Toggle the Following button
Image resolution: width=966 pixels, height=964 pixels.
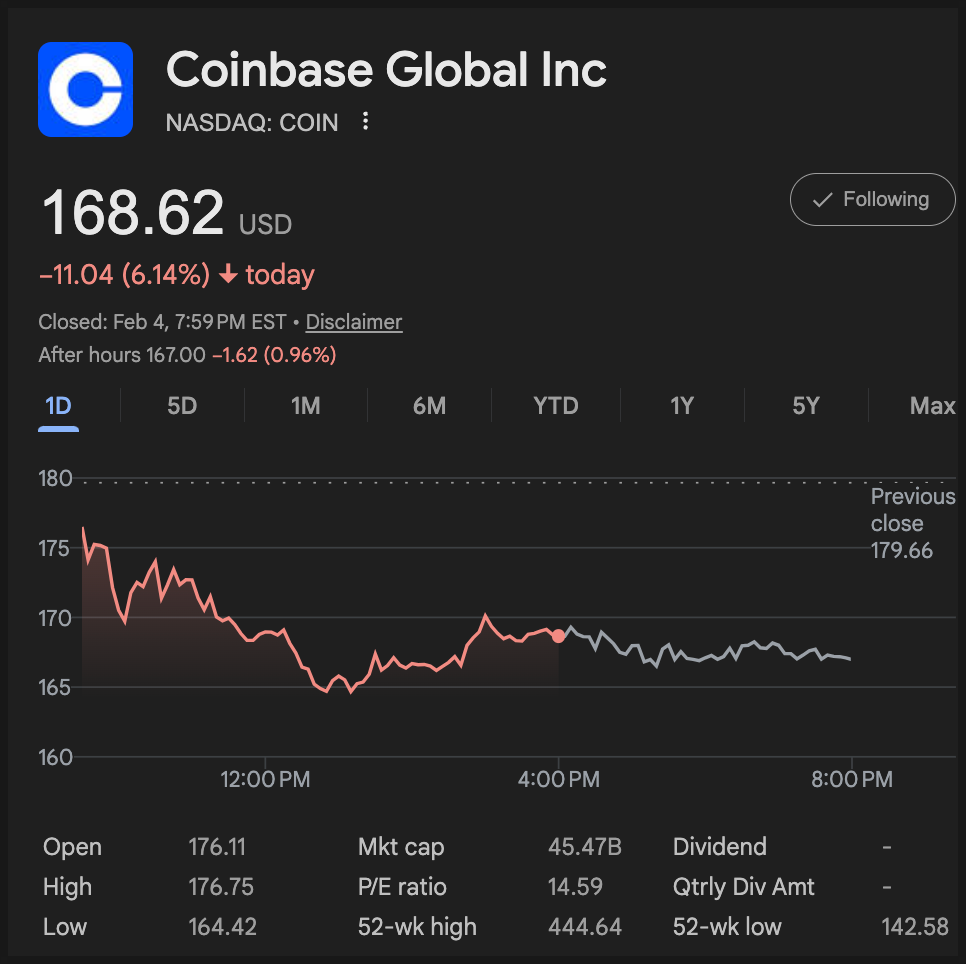[872, 200]
